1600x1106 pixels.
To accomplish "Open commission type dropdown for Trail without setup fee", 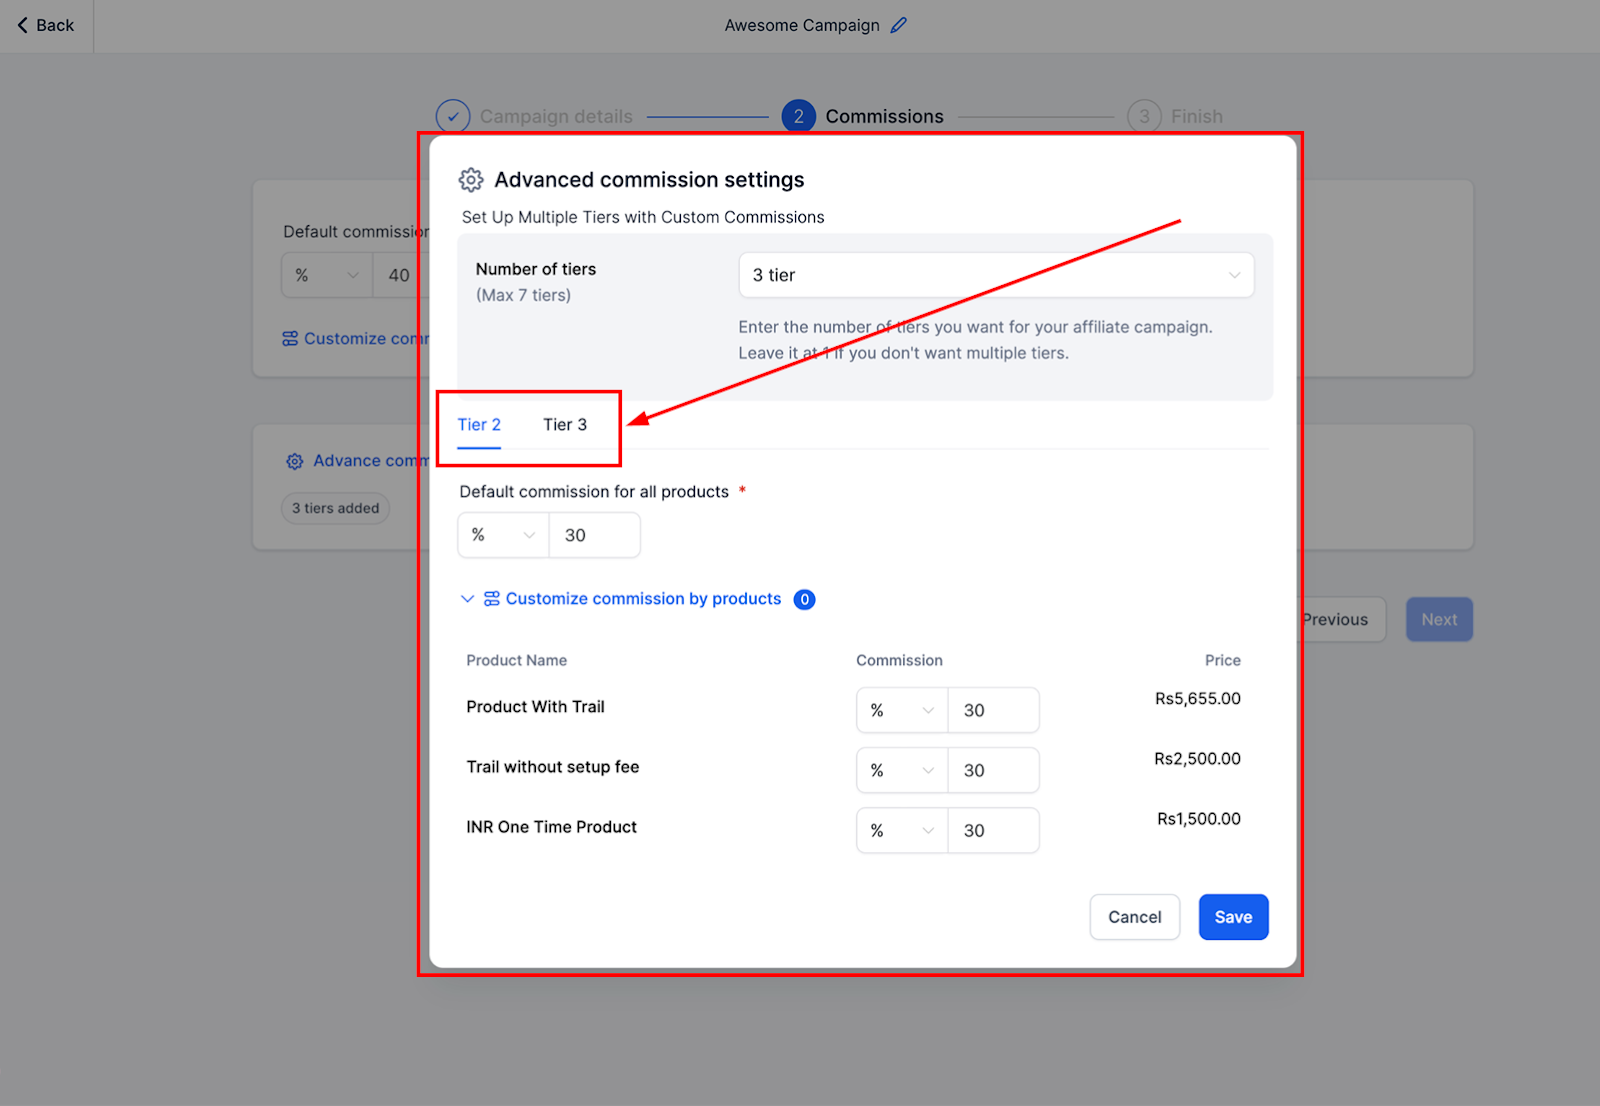I will (x=902, y=770).
